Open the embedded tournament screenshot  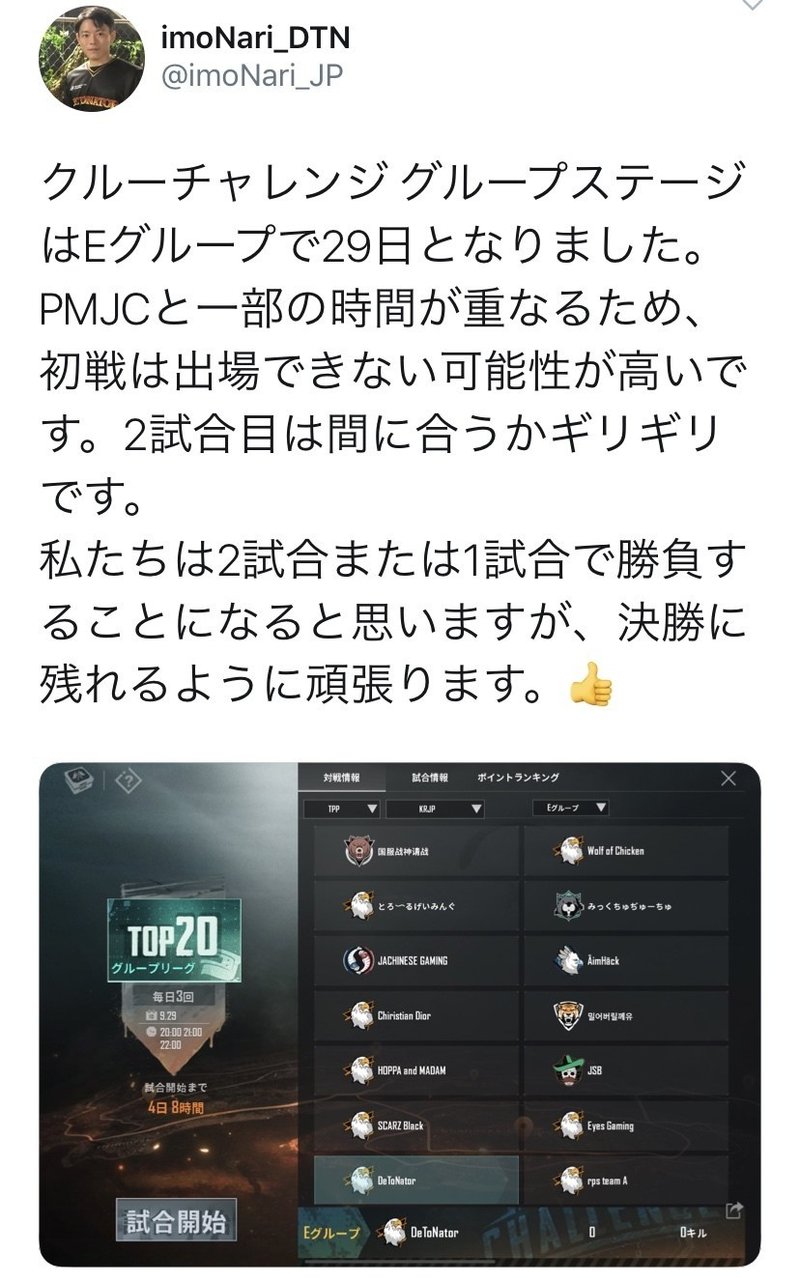[x=399, y=1013]
